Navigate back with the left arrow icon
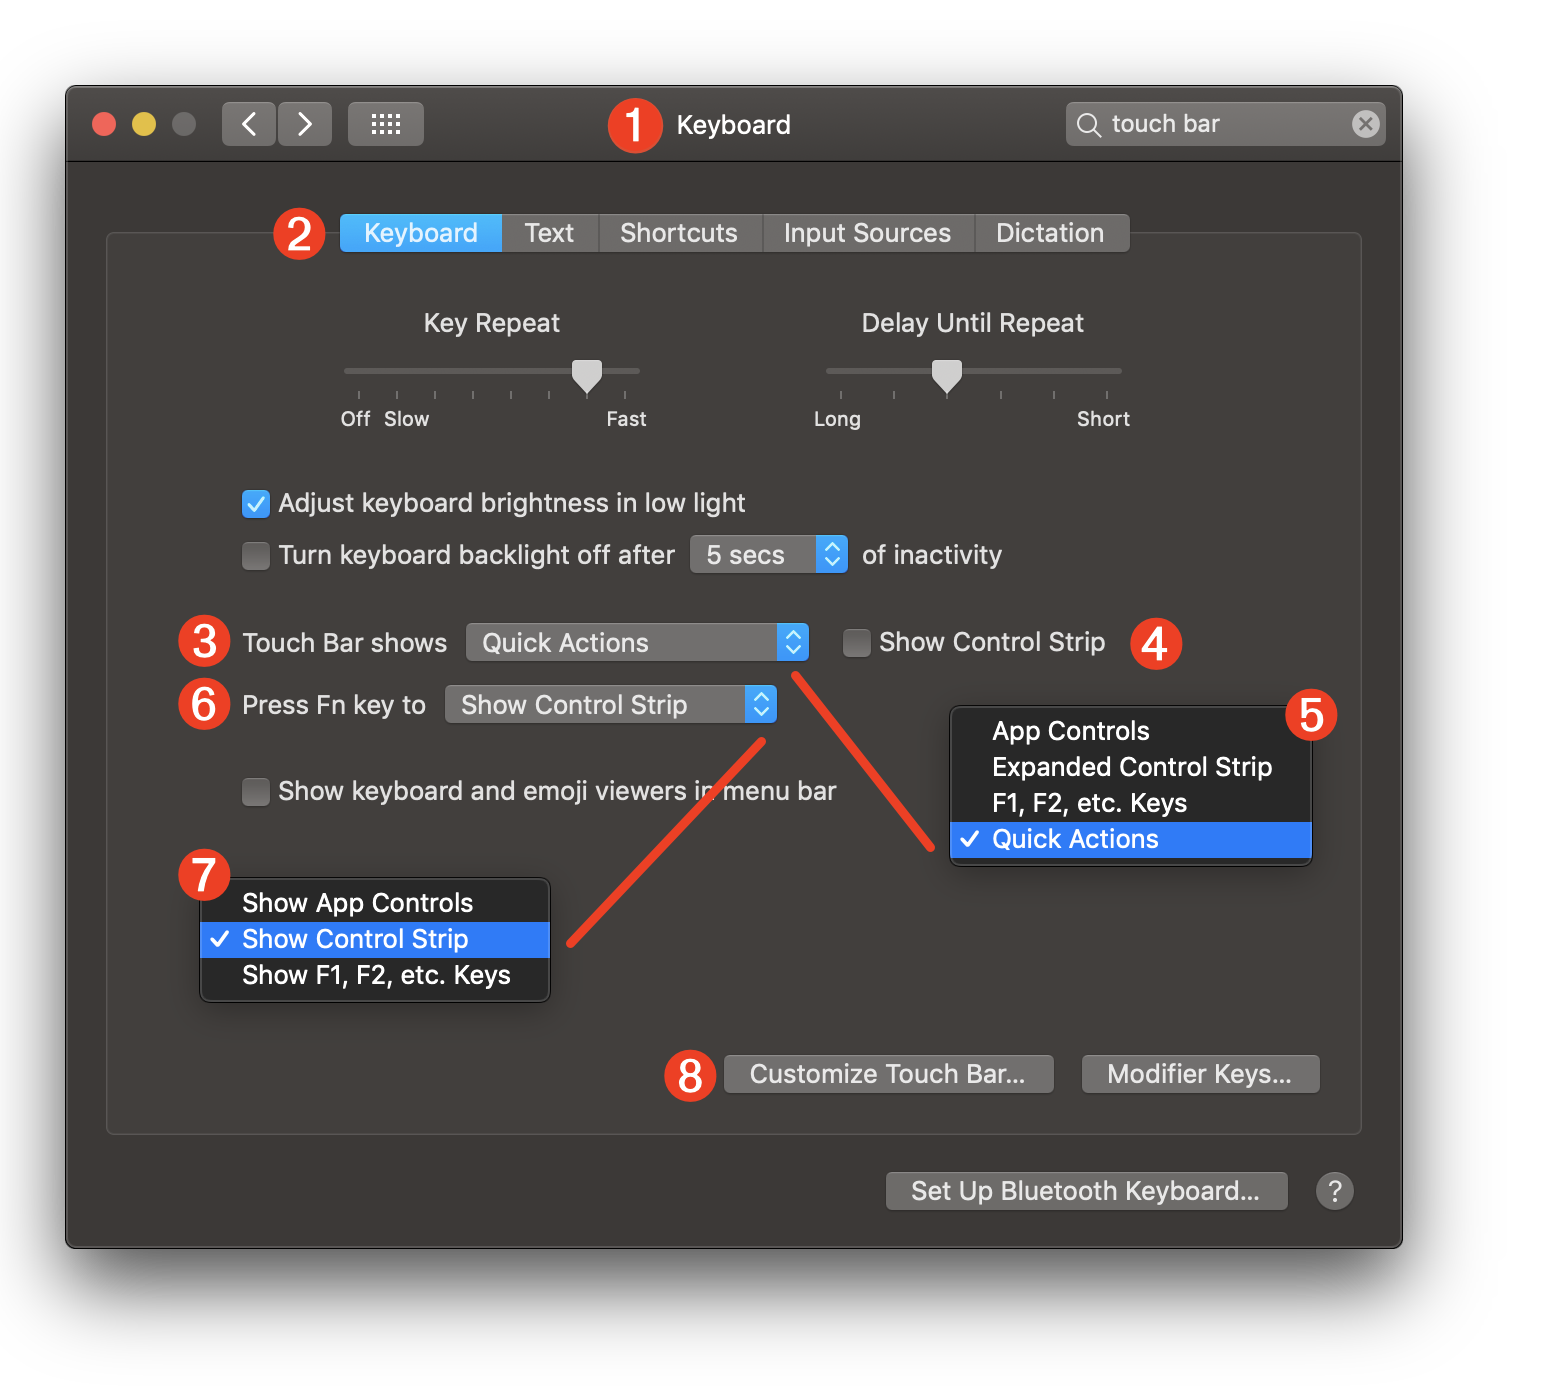This screenshot has width=1560, height=1386. [x=248, y=123]
